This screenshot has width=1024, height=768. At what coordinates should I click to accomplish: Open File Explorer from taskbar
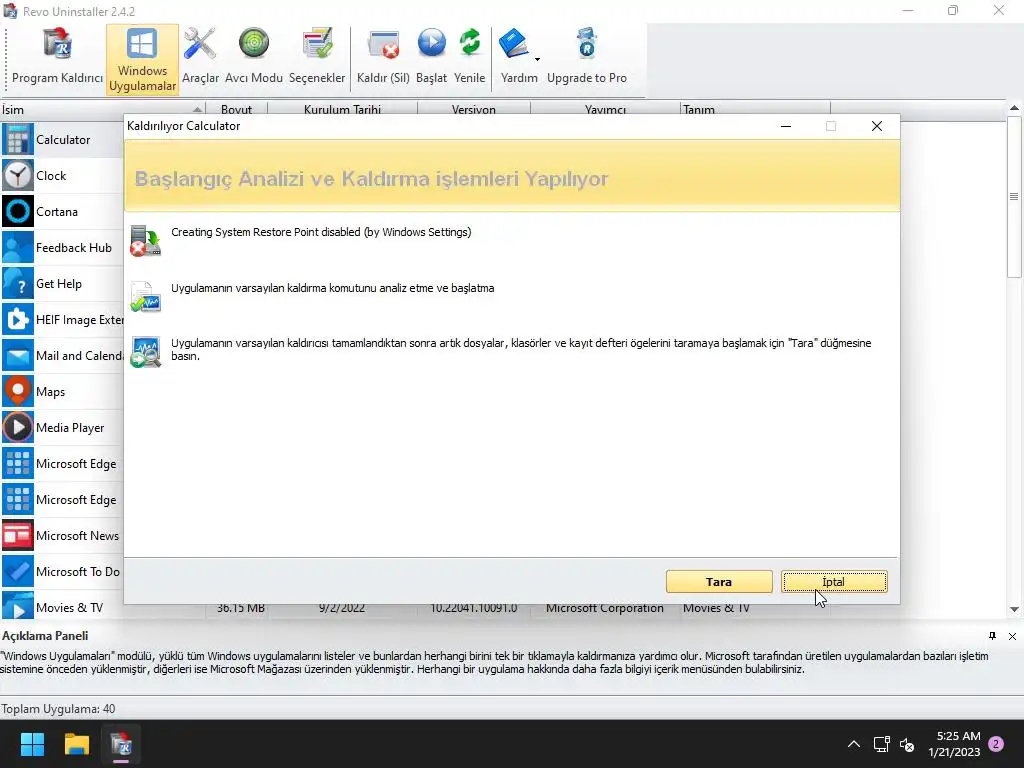76,744
